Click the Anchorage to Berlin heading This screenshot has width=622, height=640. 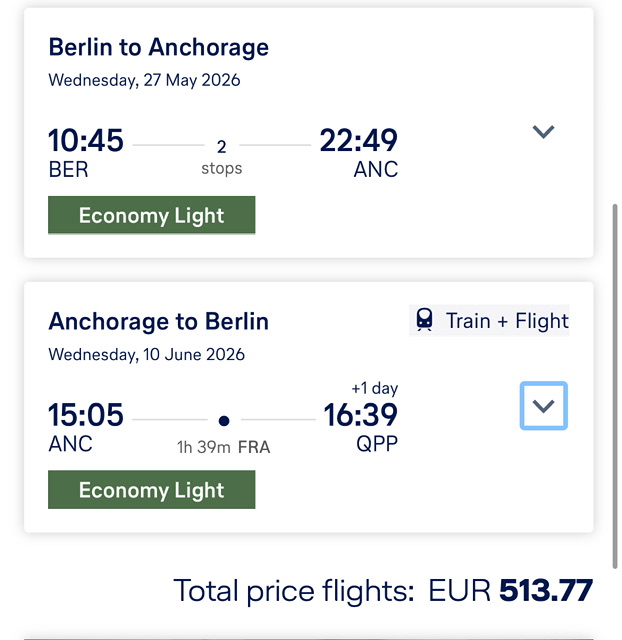[159, 322]
